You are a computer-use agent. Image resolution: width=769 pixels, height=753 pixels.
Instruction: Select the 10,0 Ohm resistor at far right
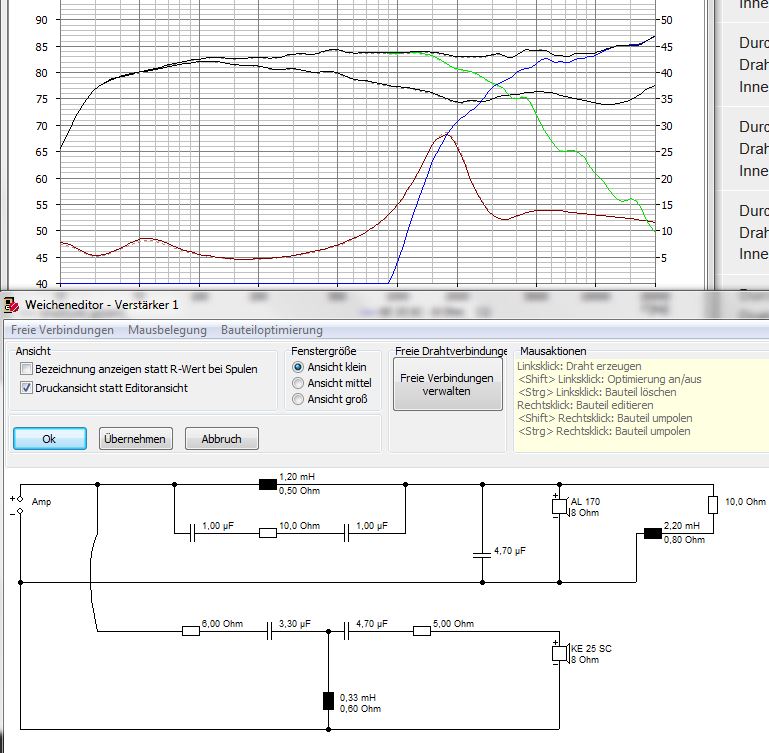713,505
